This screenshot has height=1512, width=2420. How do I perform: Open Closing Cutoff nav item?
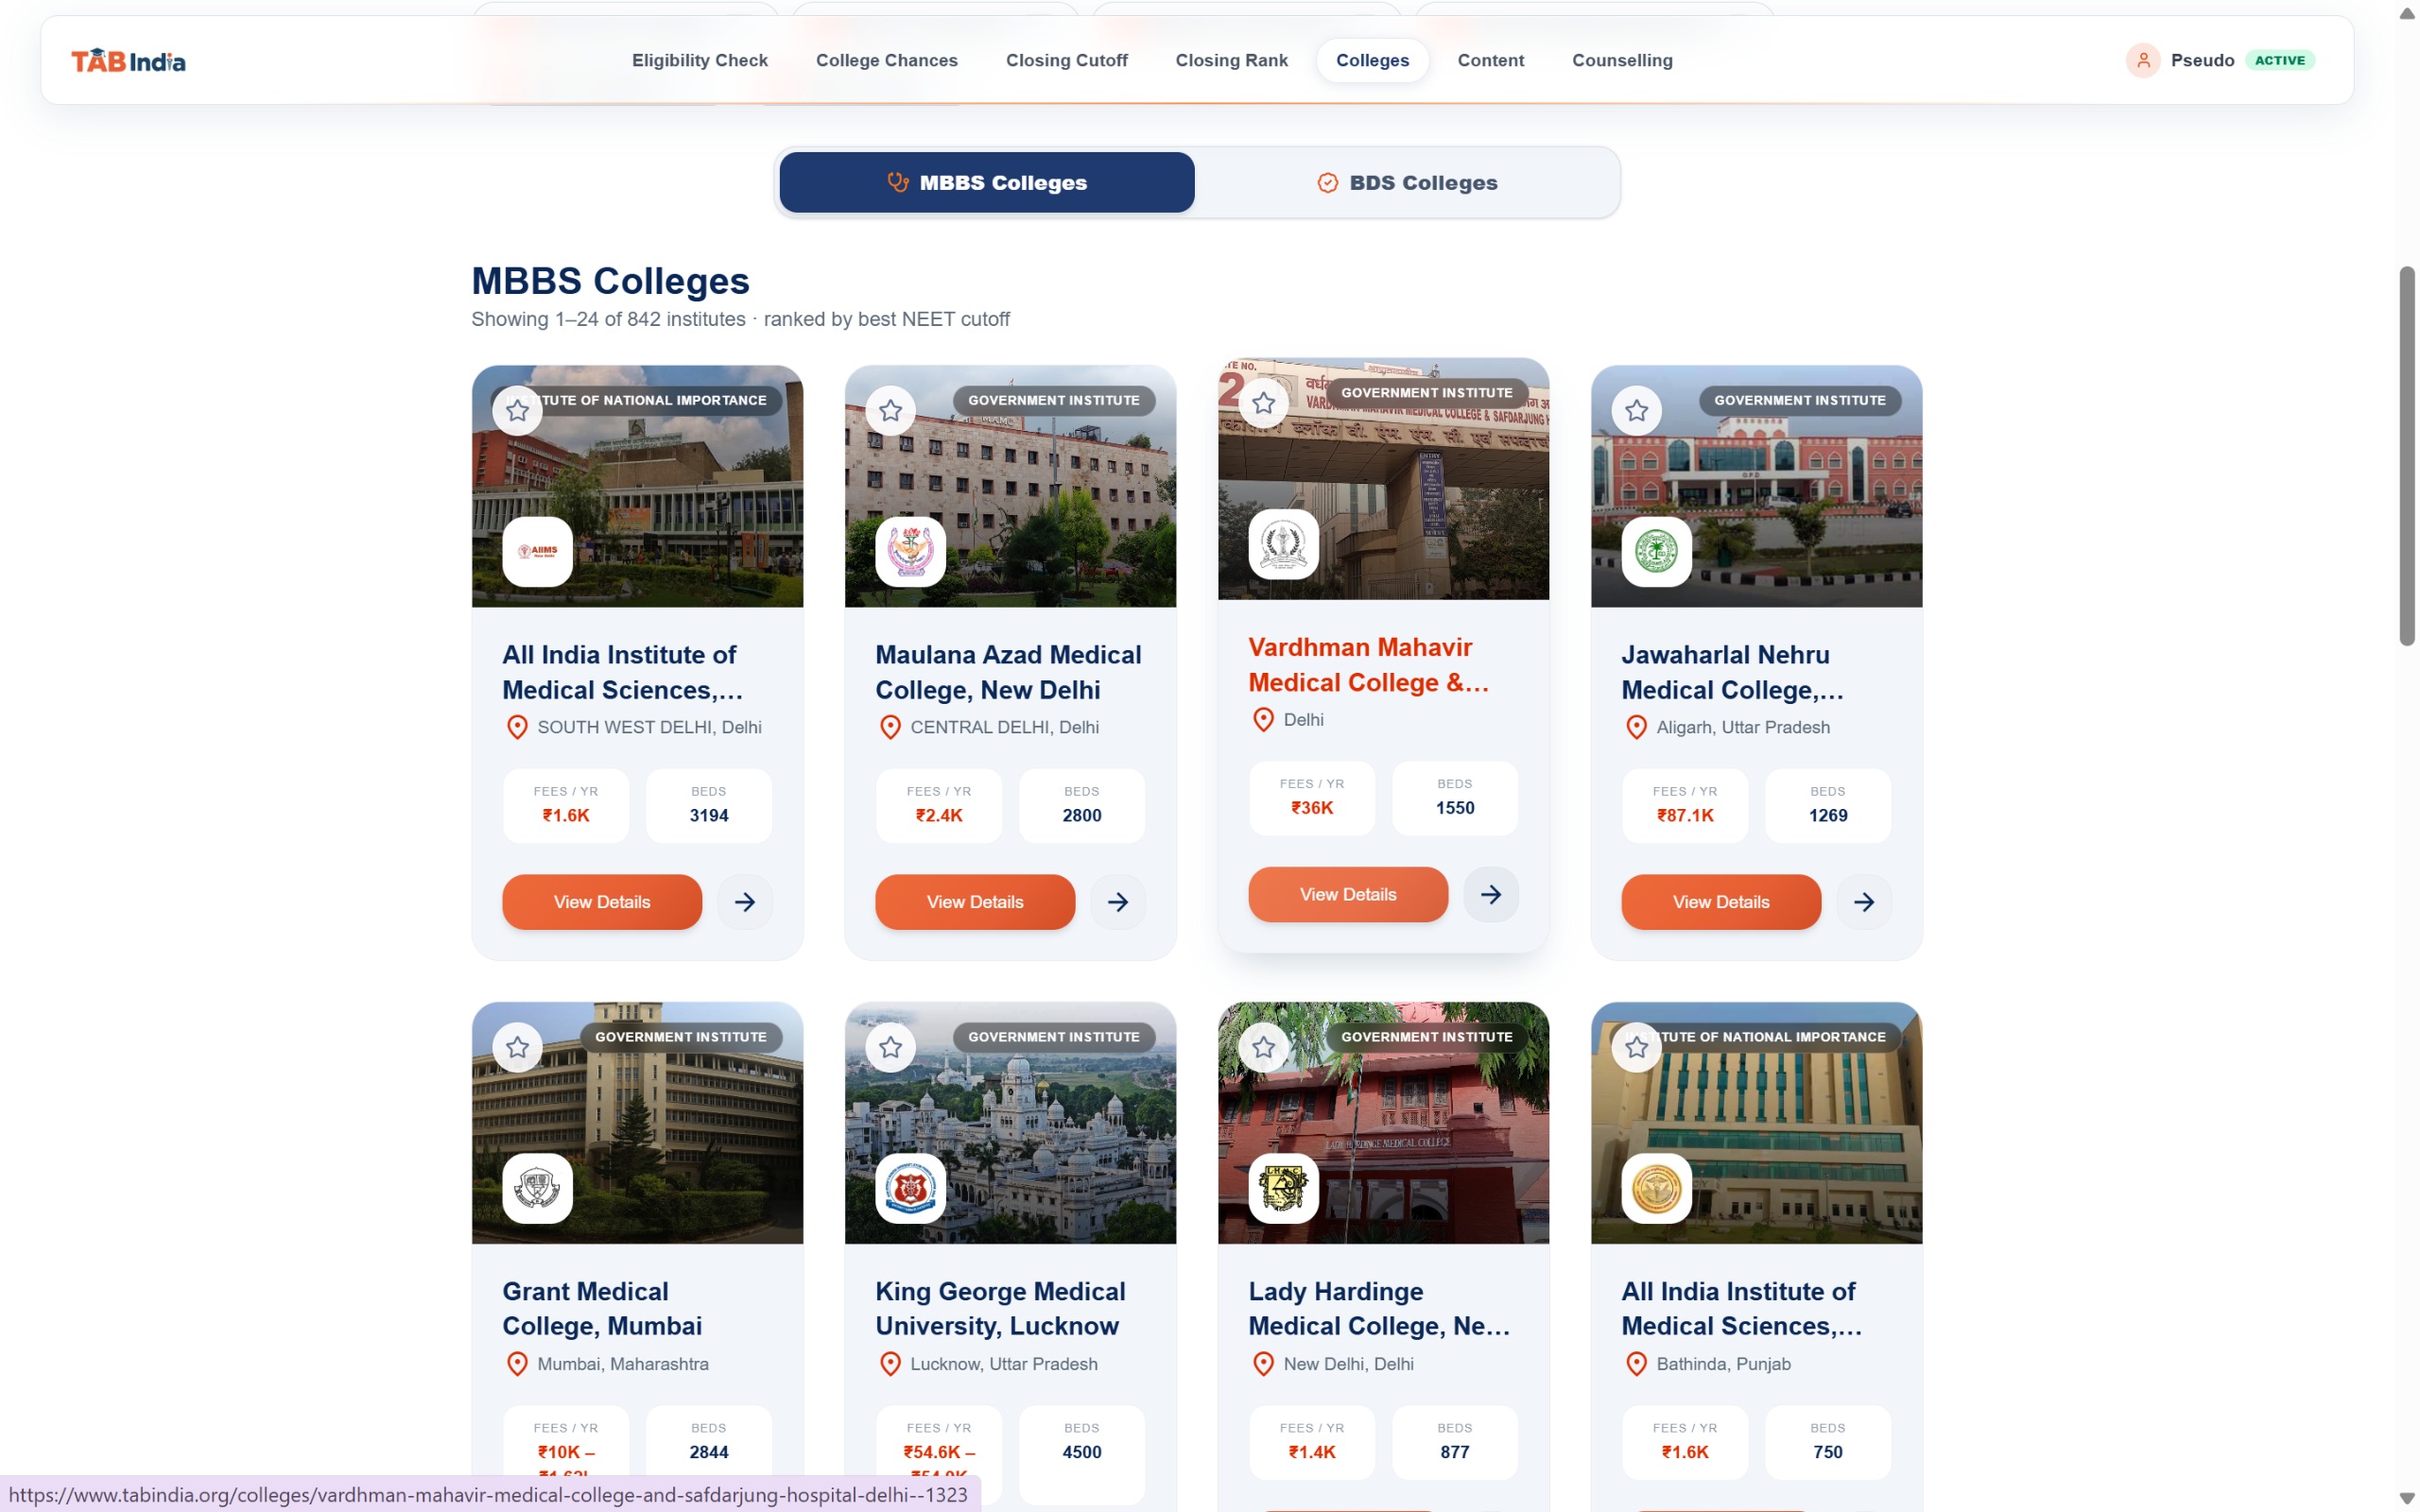[1066, 60]
